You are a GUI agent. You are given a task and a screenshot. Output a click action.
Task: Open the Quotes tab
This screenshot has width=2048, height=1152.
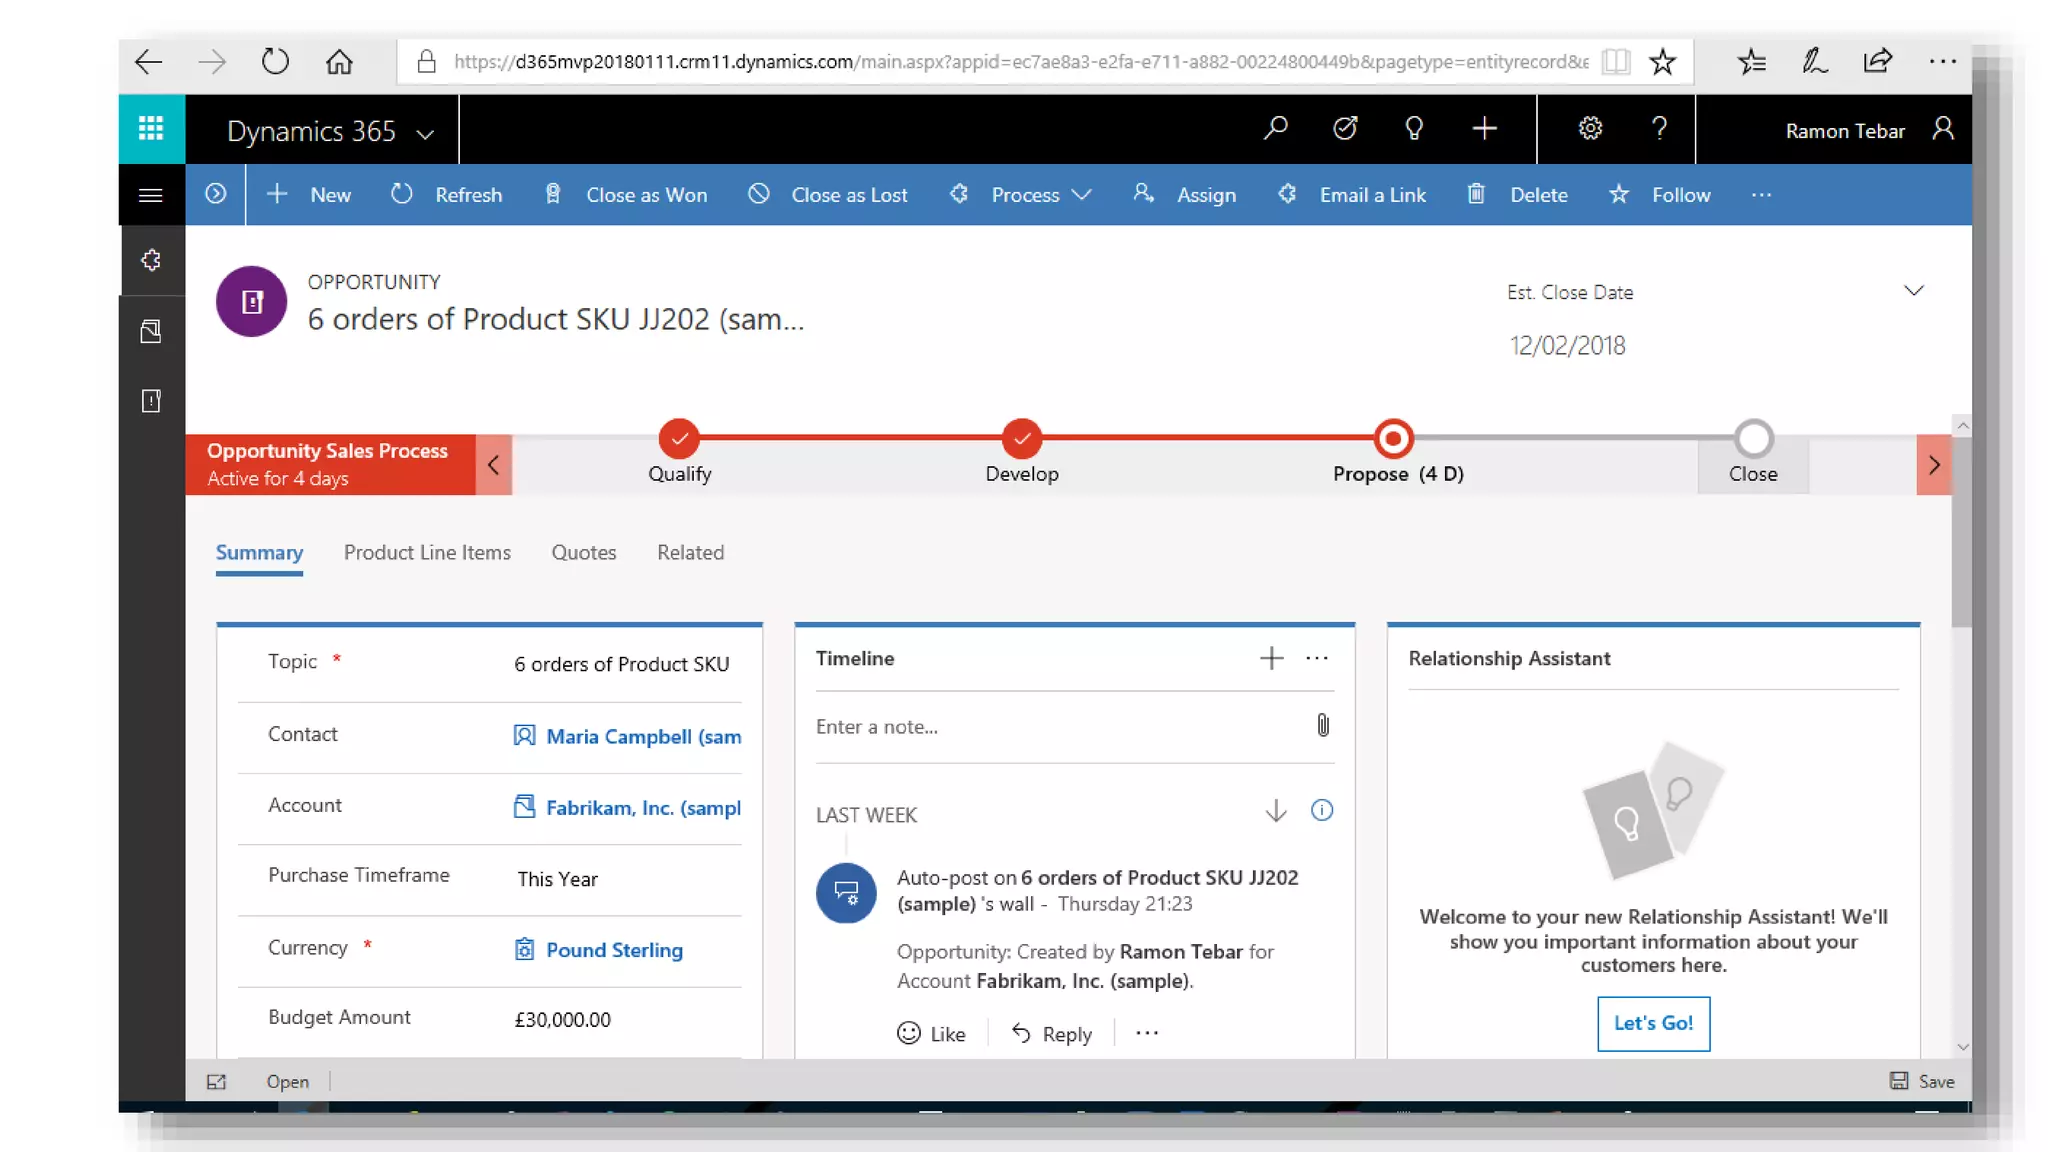tap(584, 553)
